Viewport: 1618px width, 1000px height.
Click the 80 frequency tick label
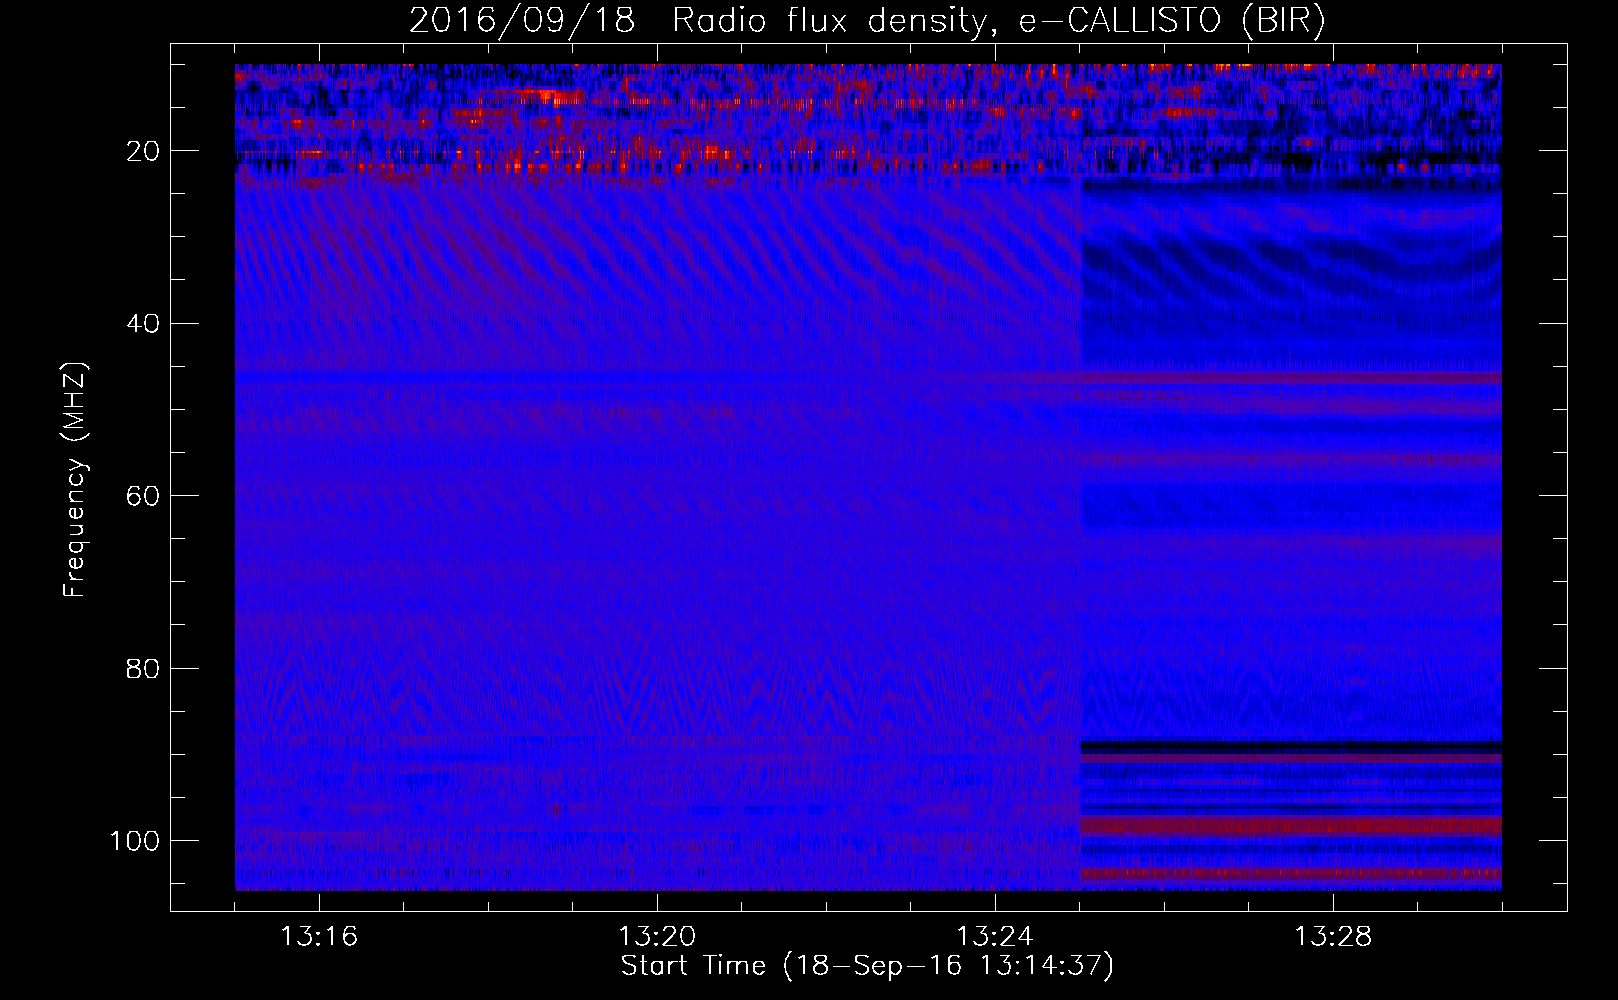click(144, 668)
